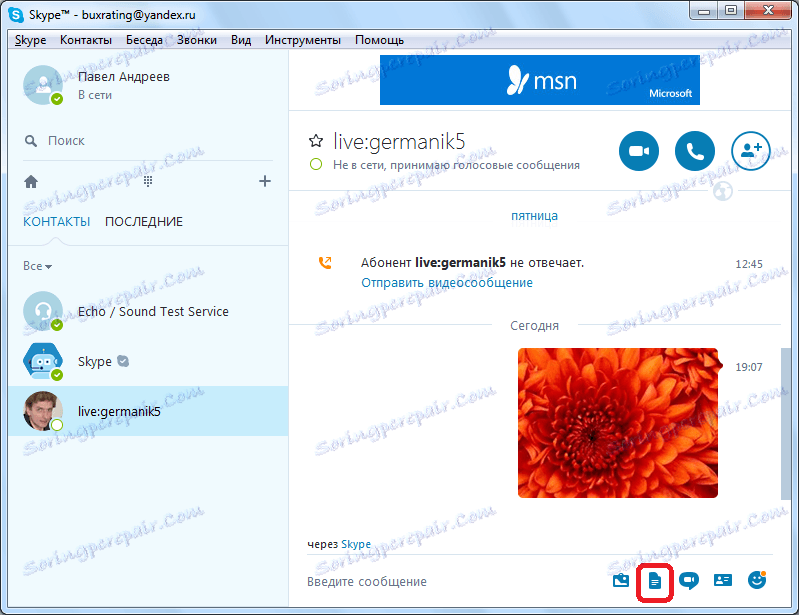Click Echo / Sound Test Service avatar
Screen dimensions: 799x615
[x=43, y=311]
